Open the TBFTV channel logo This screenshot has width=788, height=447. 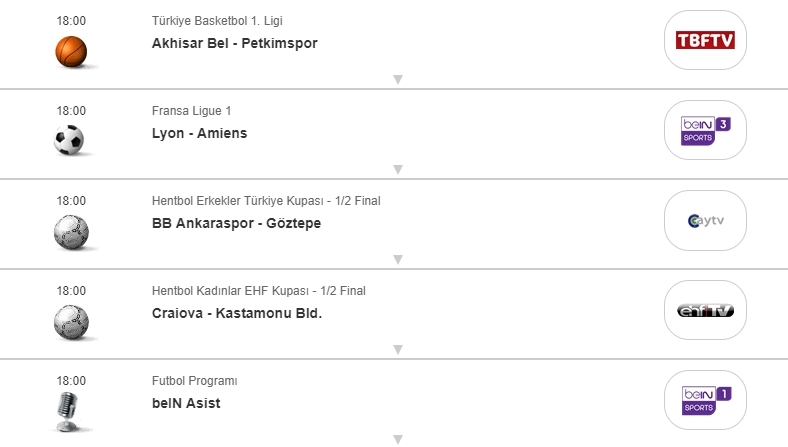pos(706,40)
